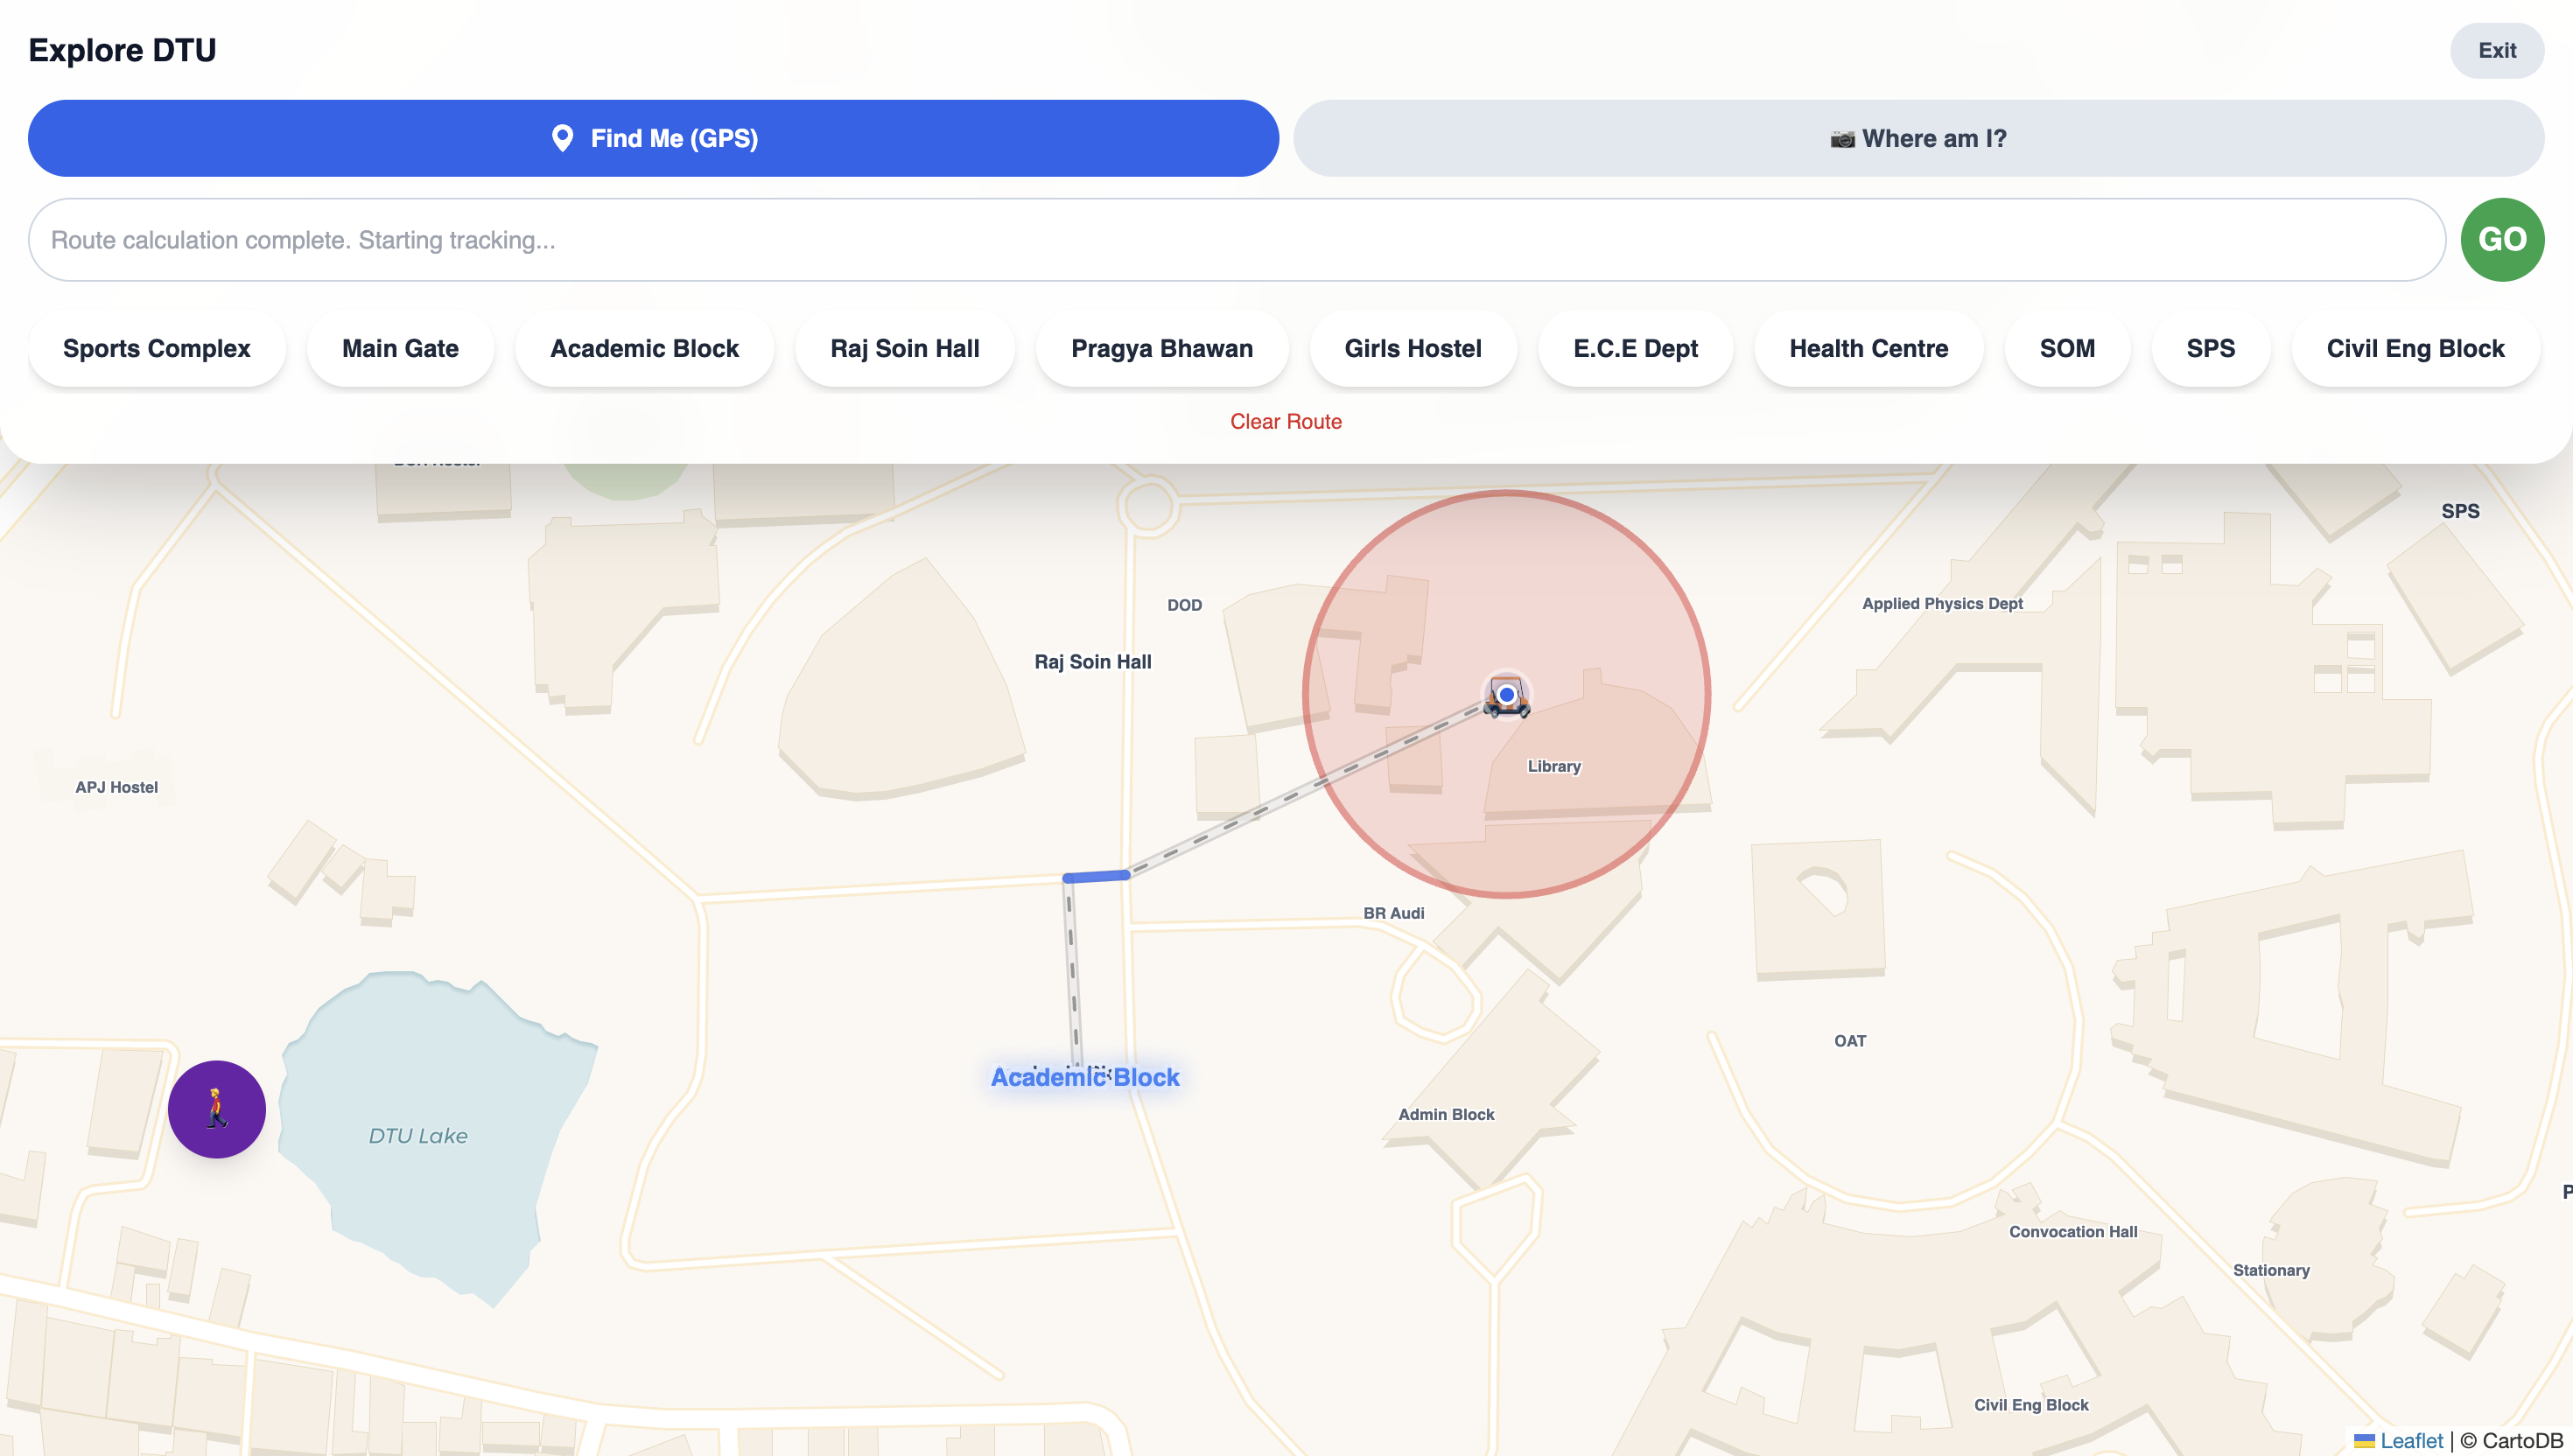
Task: Pick the Health Centre chip
Action: pos(1868,348)
